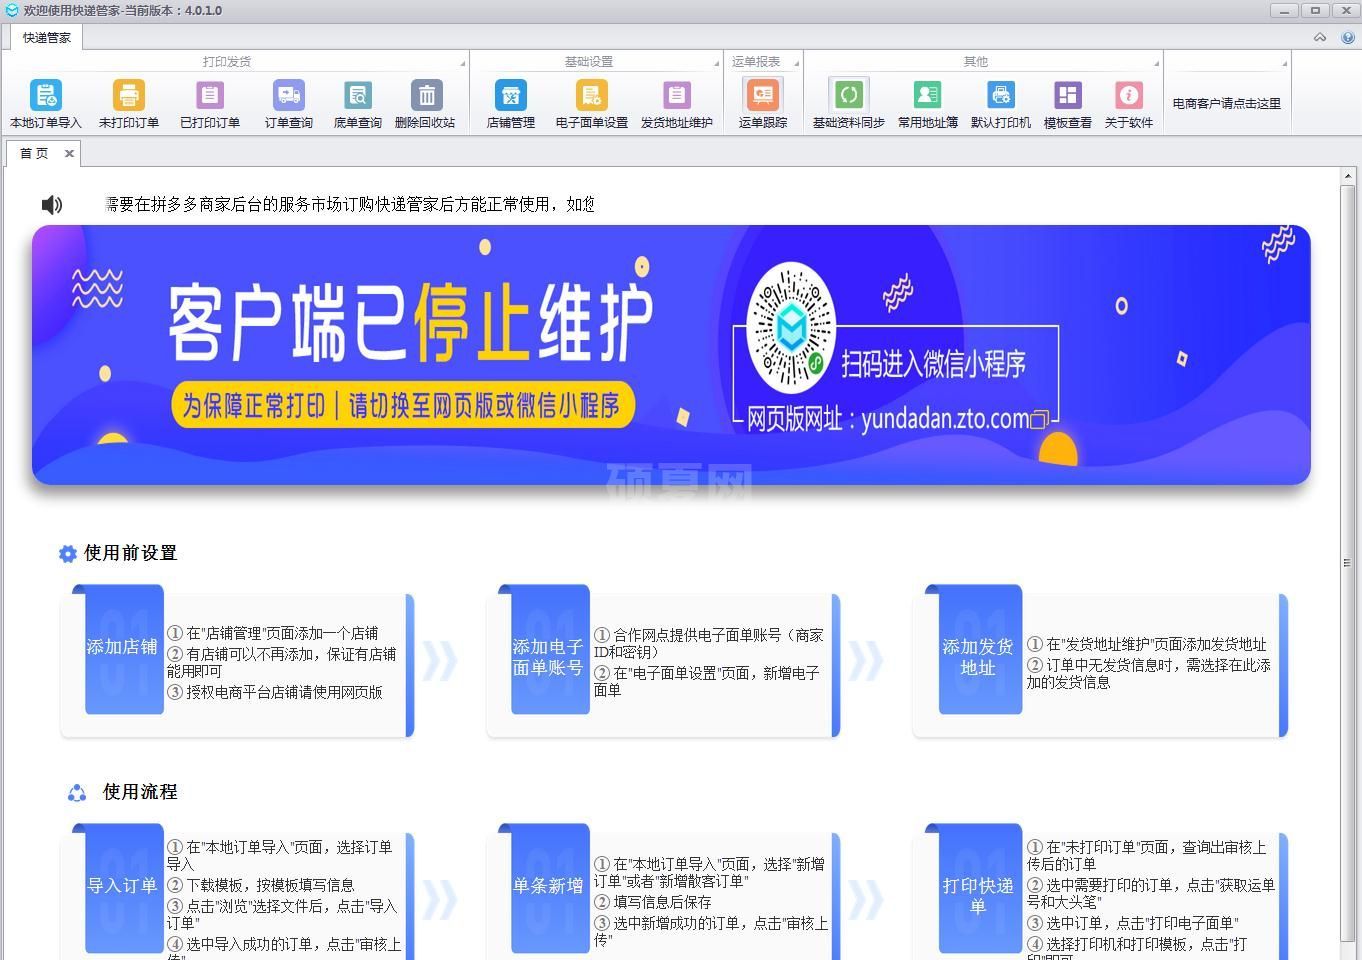
Task: Open 发货地址维护
Action: click(677, 104)
